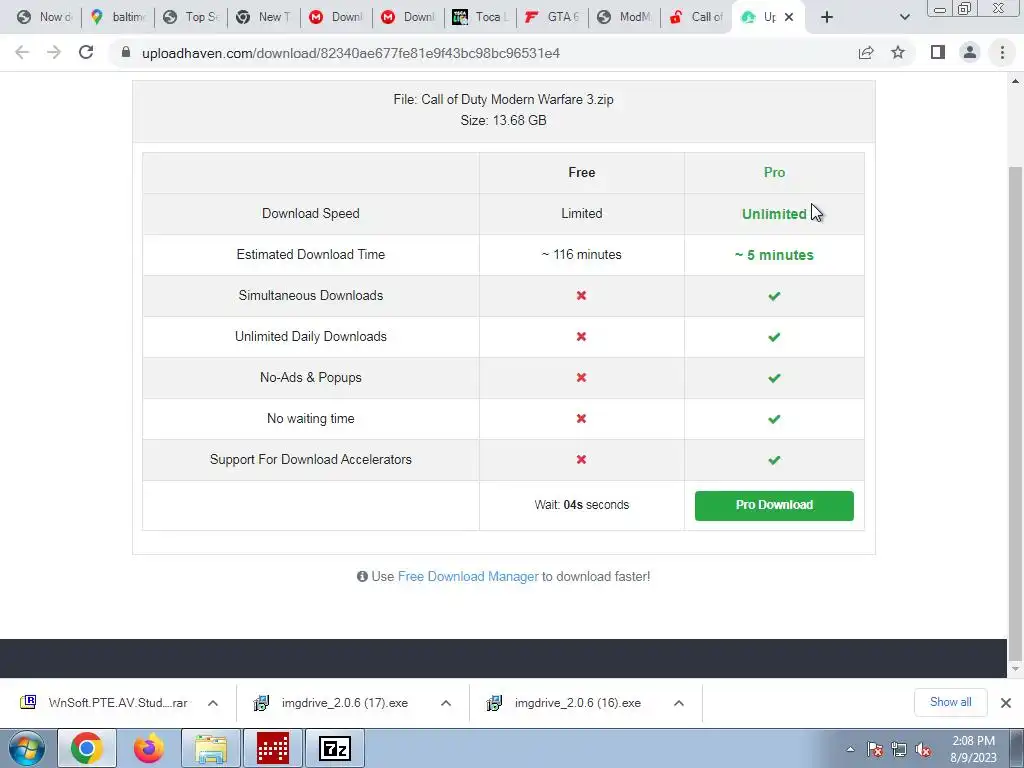Screen dimensions: 1024x768
Task: Switch to the 'ModM' tab
Action: point(624,17)
